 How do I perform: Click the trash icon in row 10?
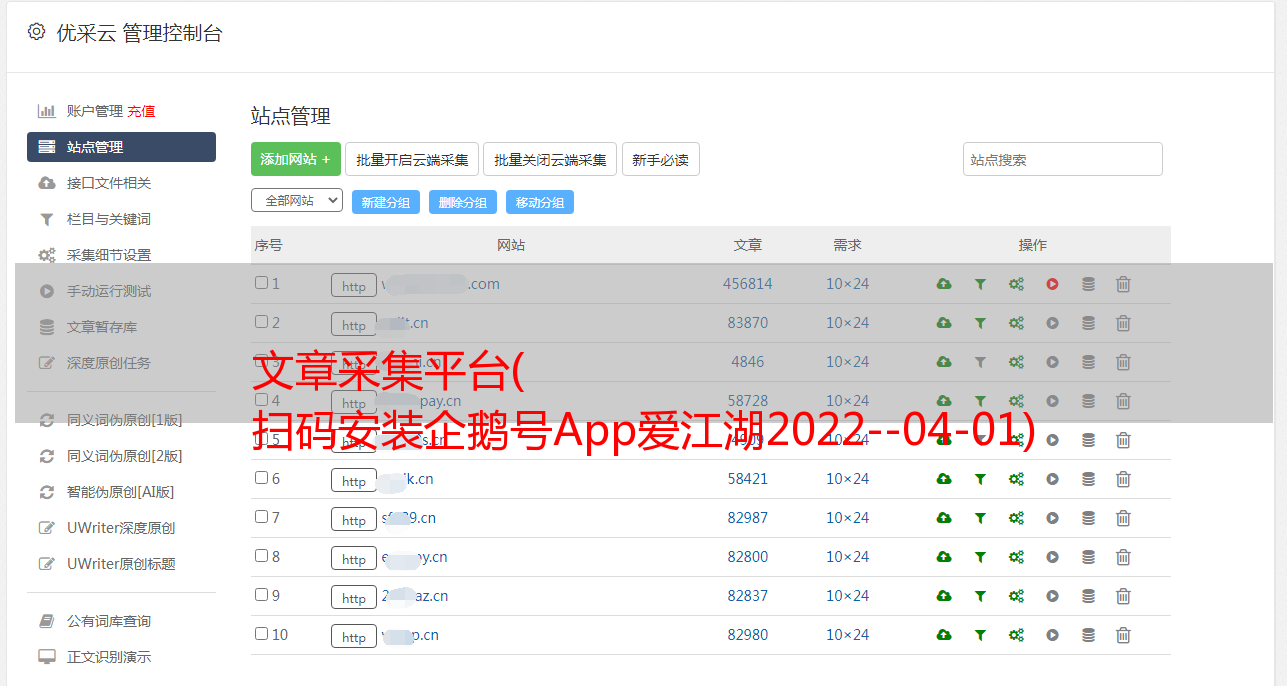tap(1123, 635)
